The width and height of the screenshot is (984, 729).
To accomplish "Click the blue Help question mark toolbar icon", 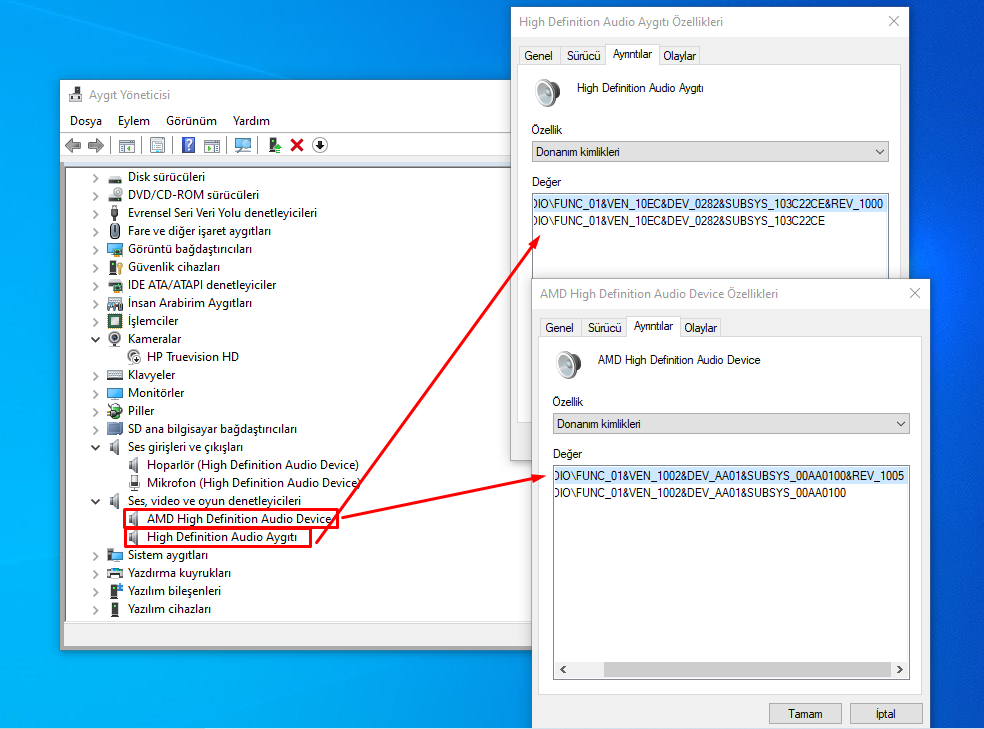I will 188,146.
